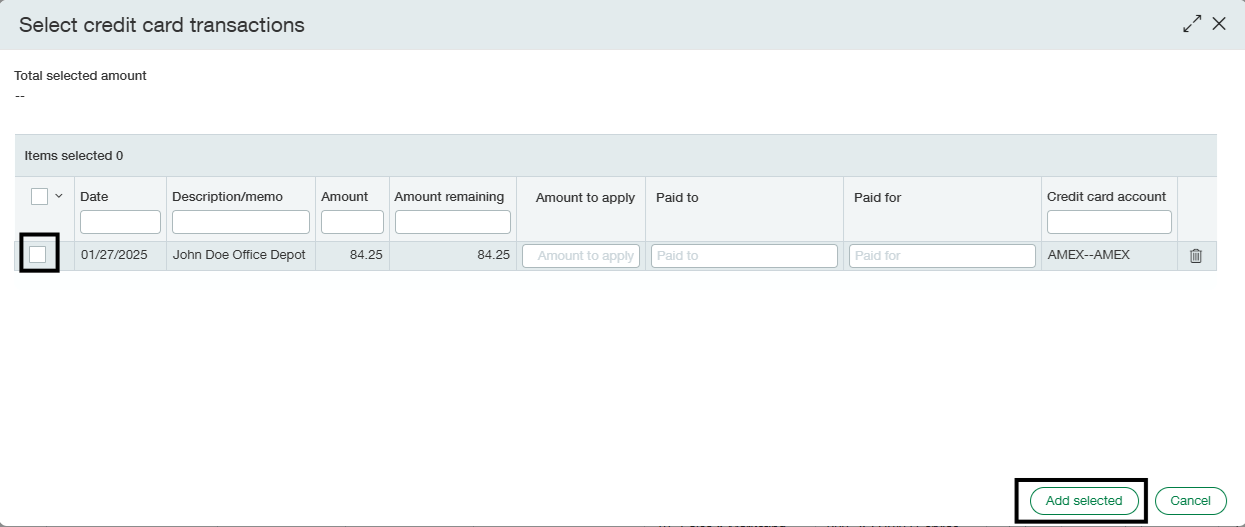Delete the John Doe Office Depot transaction row

(1195, 256)
